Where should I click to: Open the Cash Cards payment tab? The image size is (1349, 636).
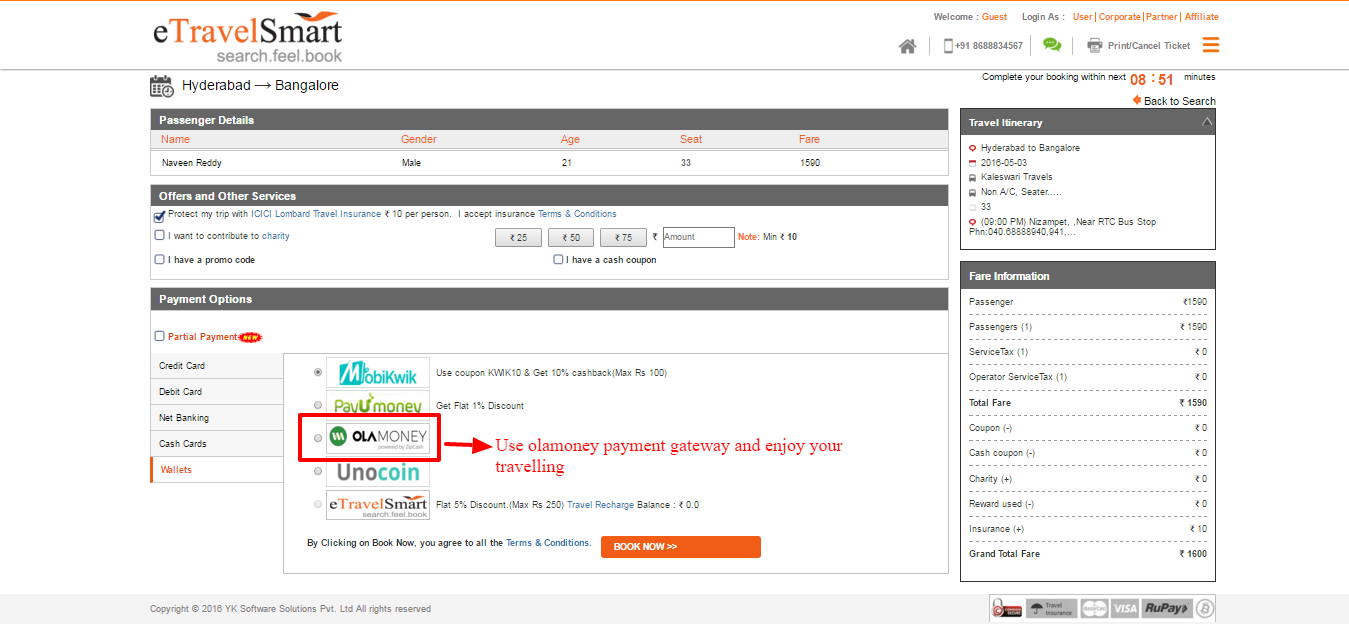pyautogui.click(x=217, y=444)
